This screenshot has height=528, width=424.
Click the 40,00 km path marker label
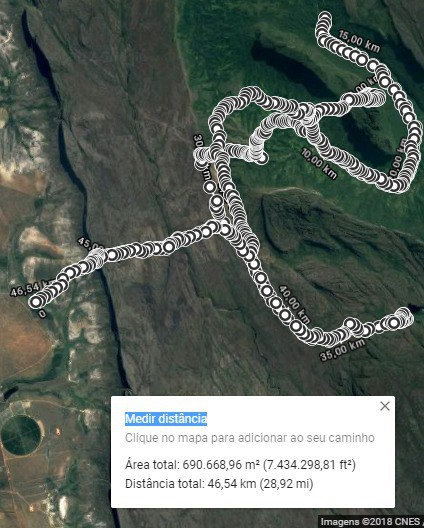click(294, 305)
